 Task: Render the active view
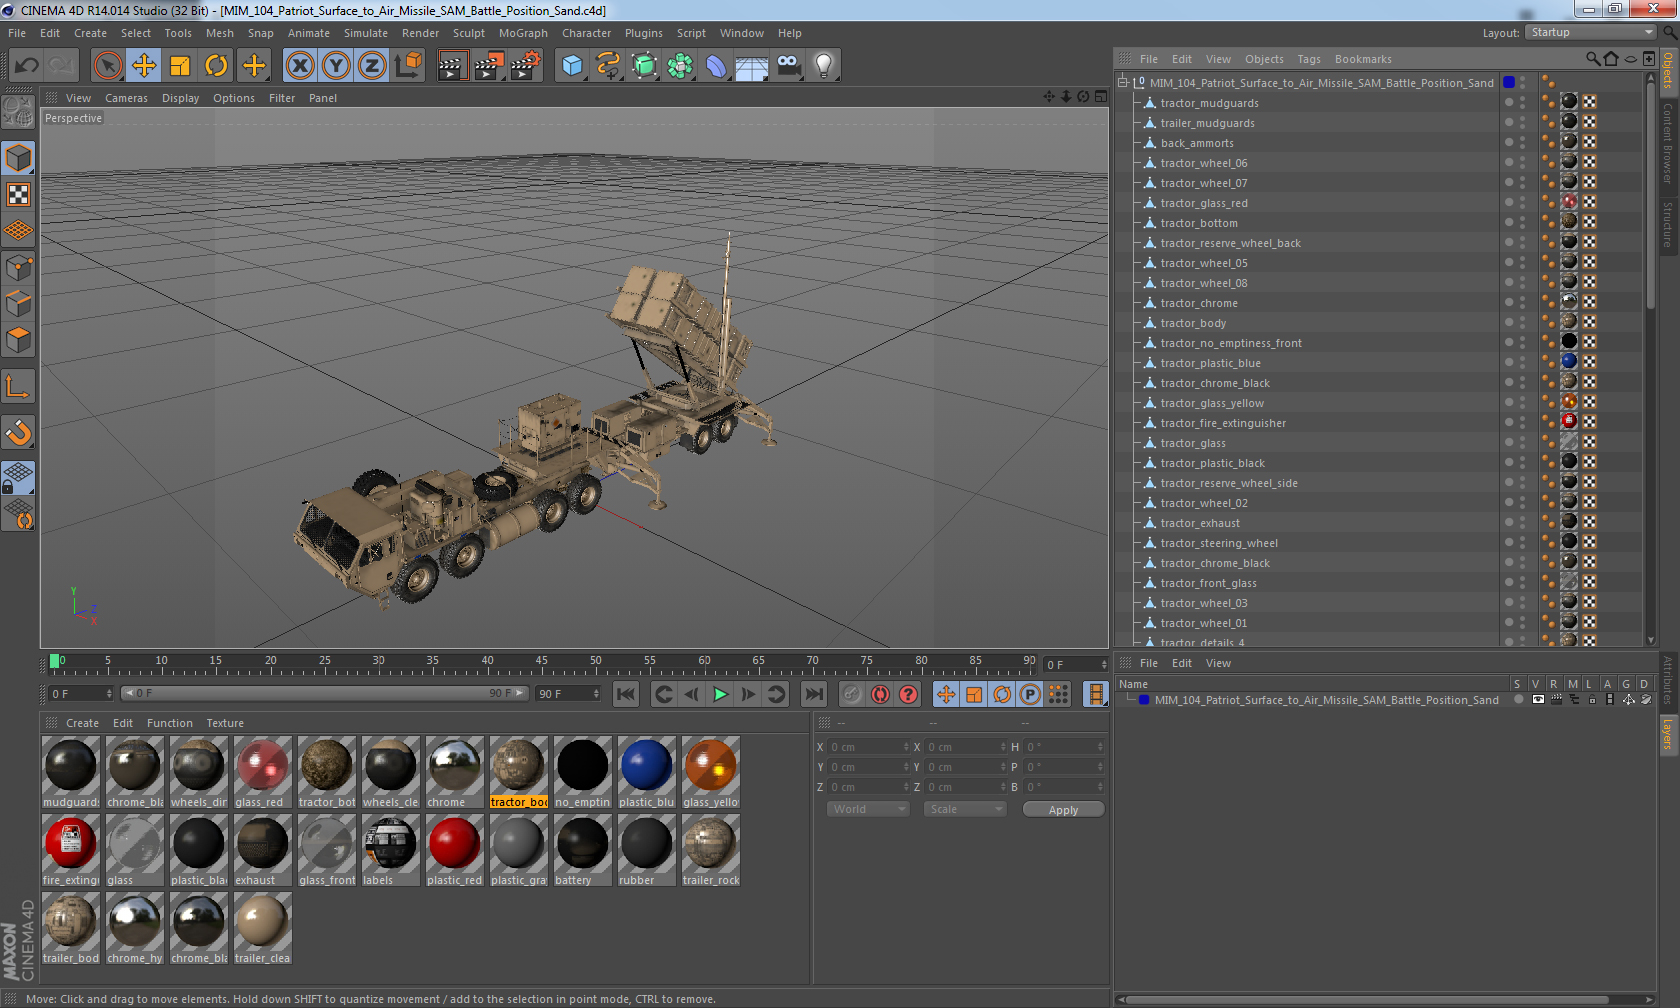coord(452,66)
